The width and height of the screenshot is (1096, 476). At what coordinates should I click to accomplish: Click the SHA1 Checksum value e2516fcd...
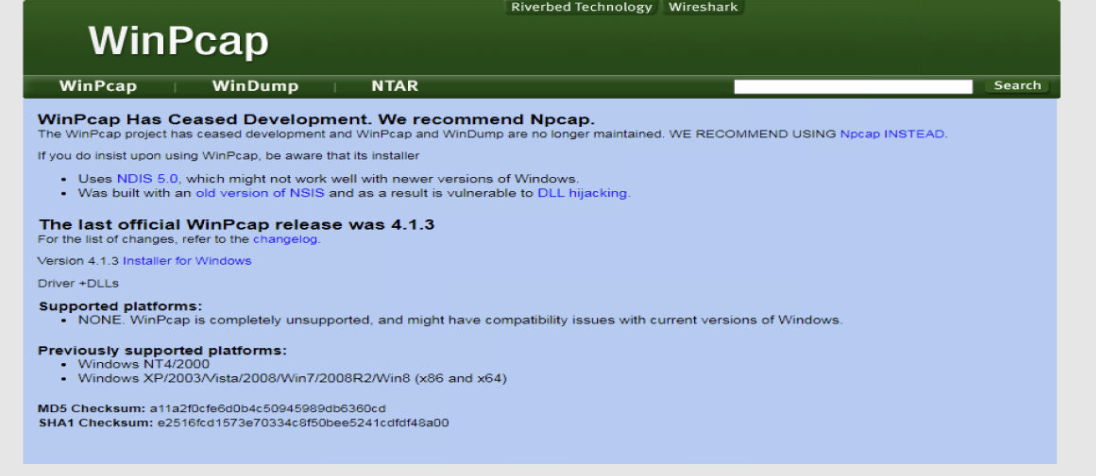pos(303,423)
